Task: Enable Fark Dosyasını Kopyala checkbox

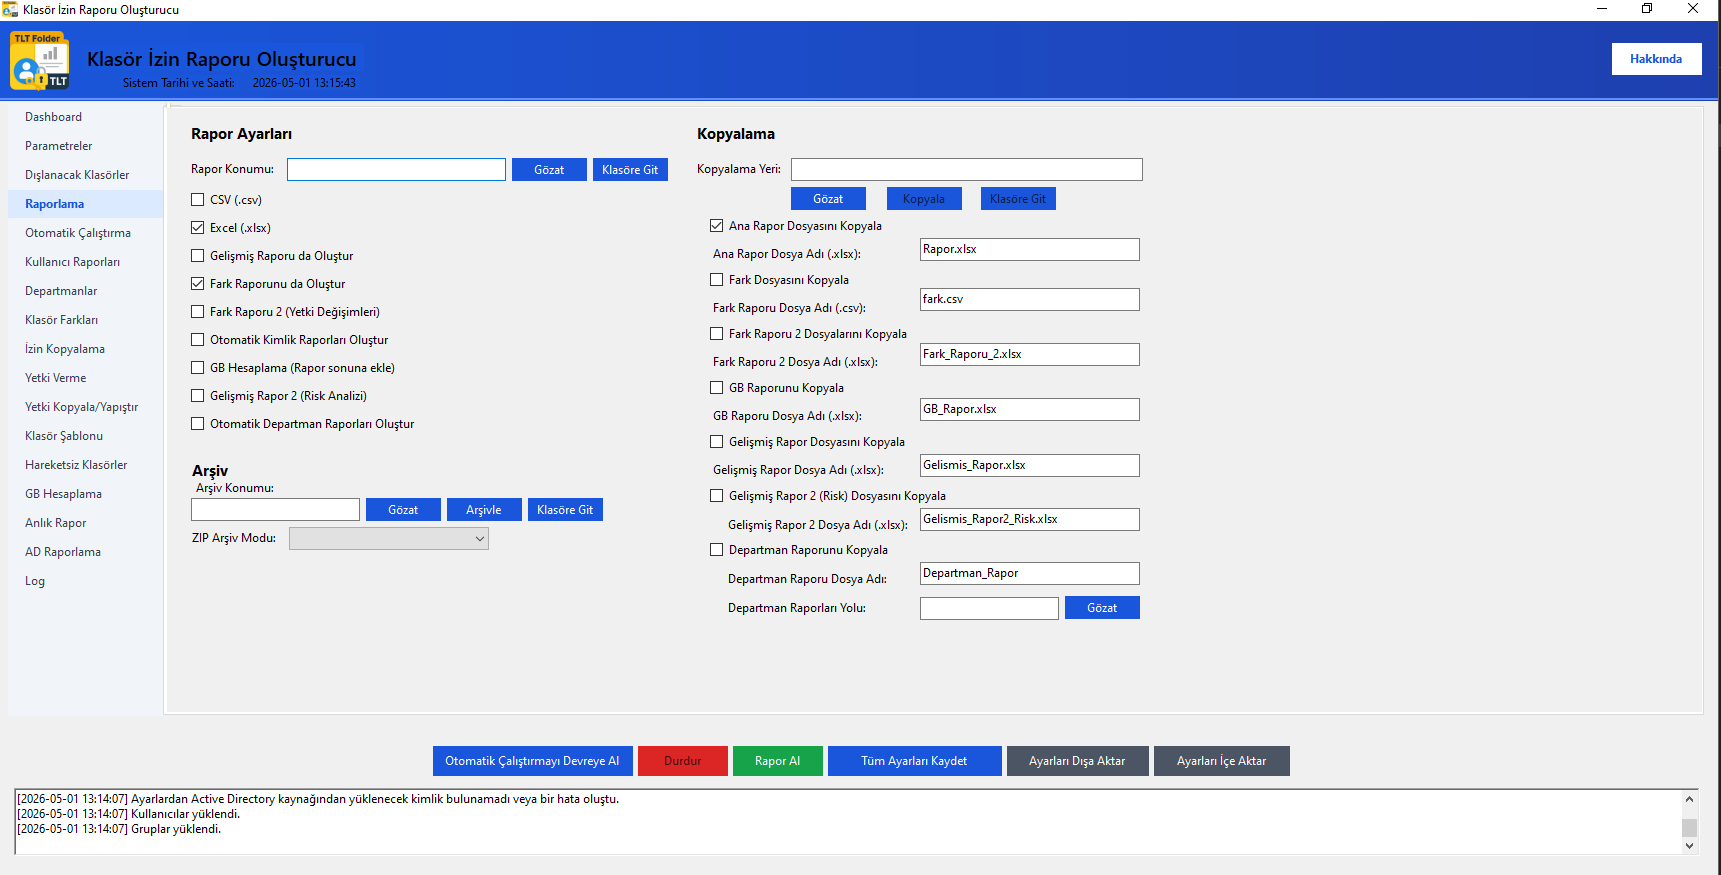Action: point(717,280)
